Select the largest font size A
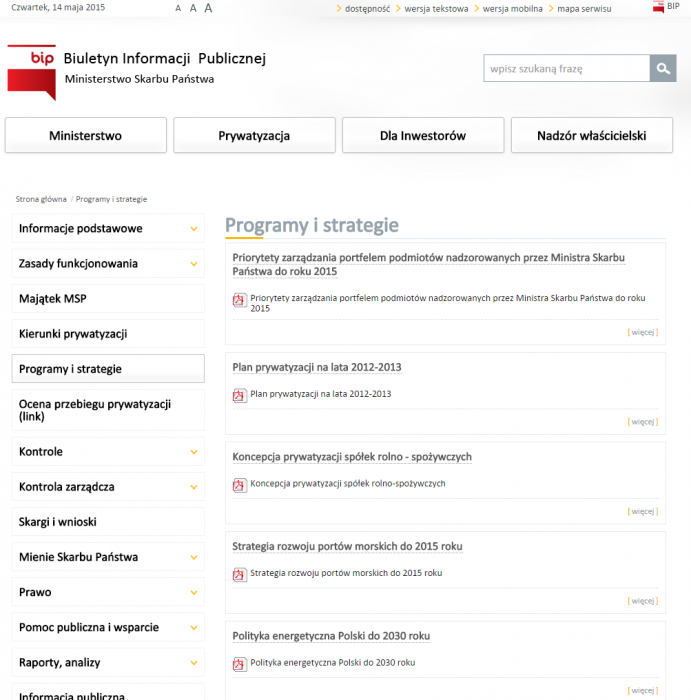The height and width of the screenshot is (700, 691). 208,8
